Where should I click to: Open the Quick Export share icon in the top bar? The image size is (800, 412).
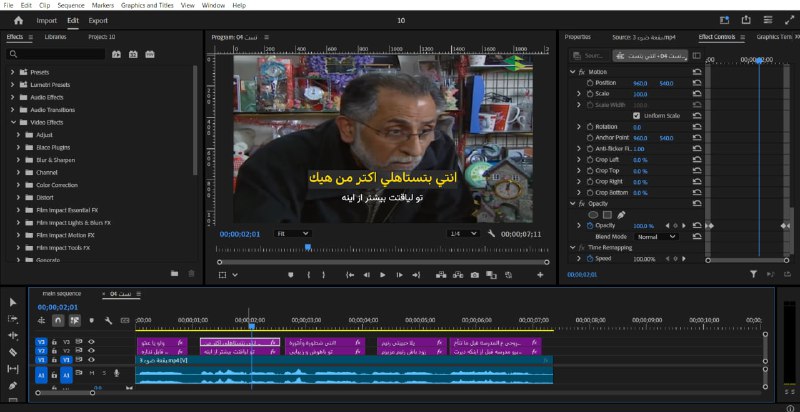[746, 20]
